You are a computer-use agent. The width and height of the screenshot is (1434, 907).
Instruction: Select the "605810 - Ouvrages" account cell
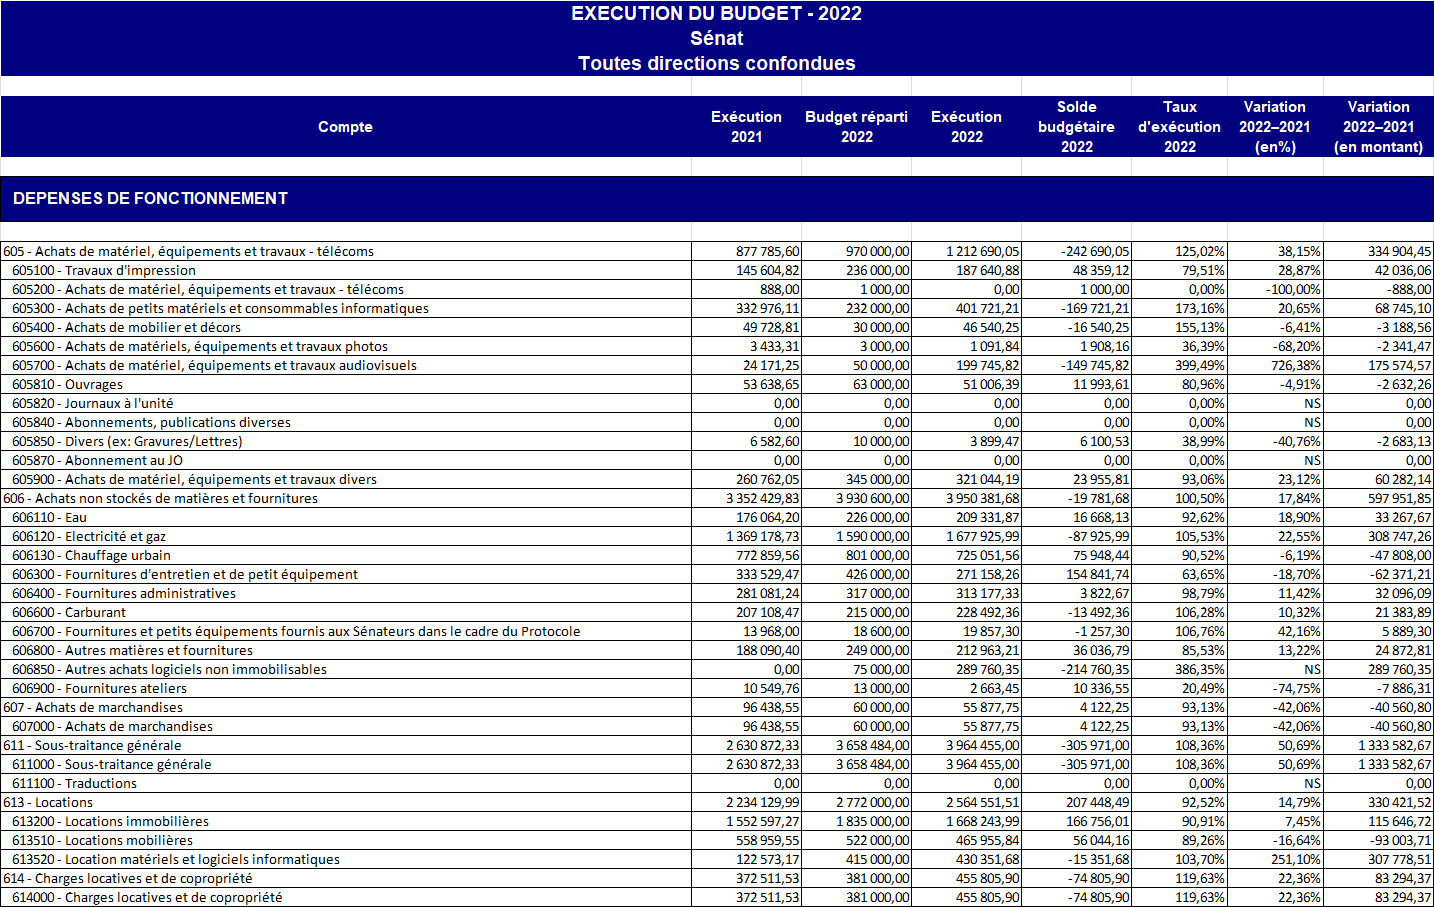tap(68, 385)
